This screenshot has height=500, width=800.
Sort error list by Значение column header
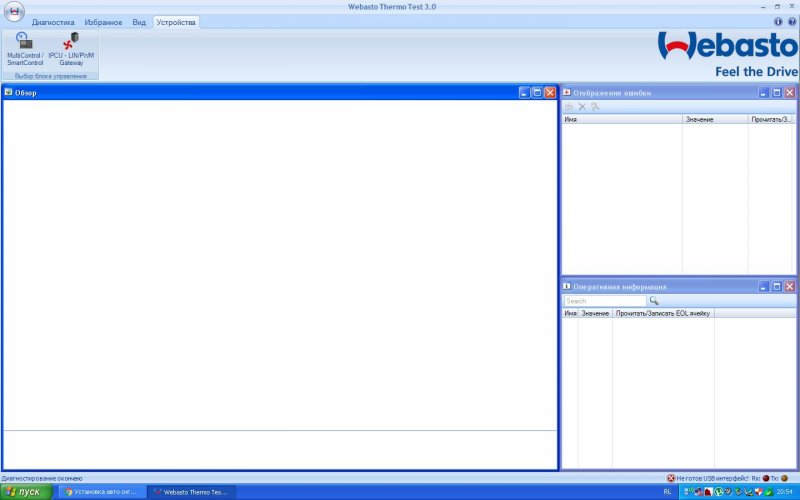pyautogui.click(x=715, y=119)
